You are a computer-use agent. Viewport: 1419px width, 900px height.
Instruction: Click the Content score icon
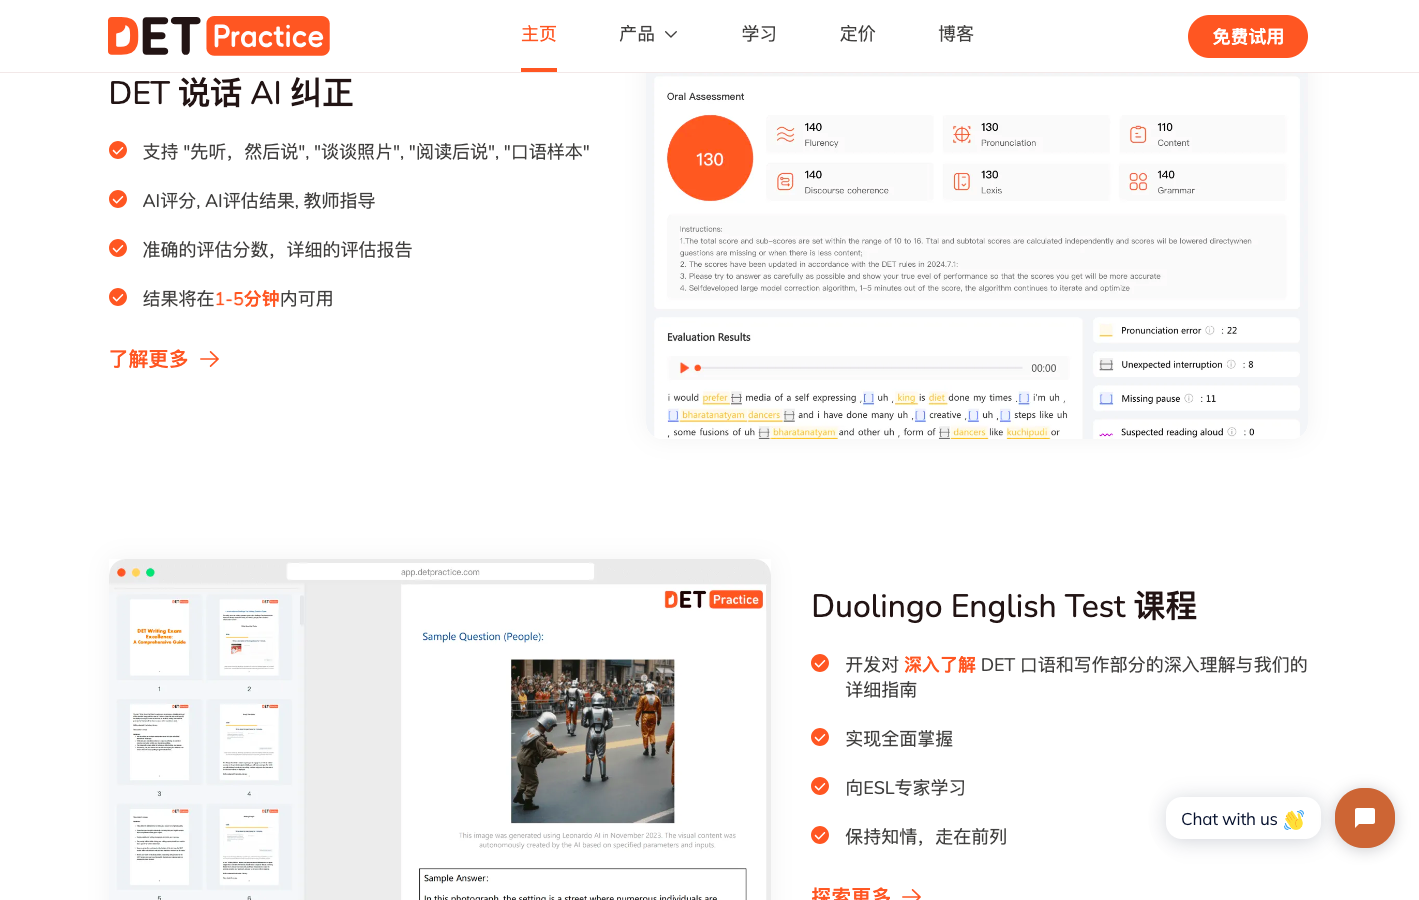[x=1138, y=134]
